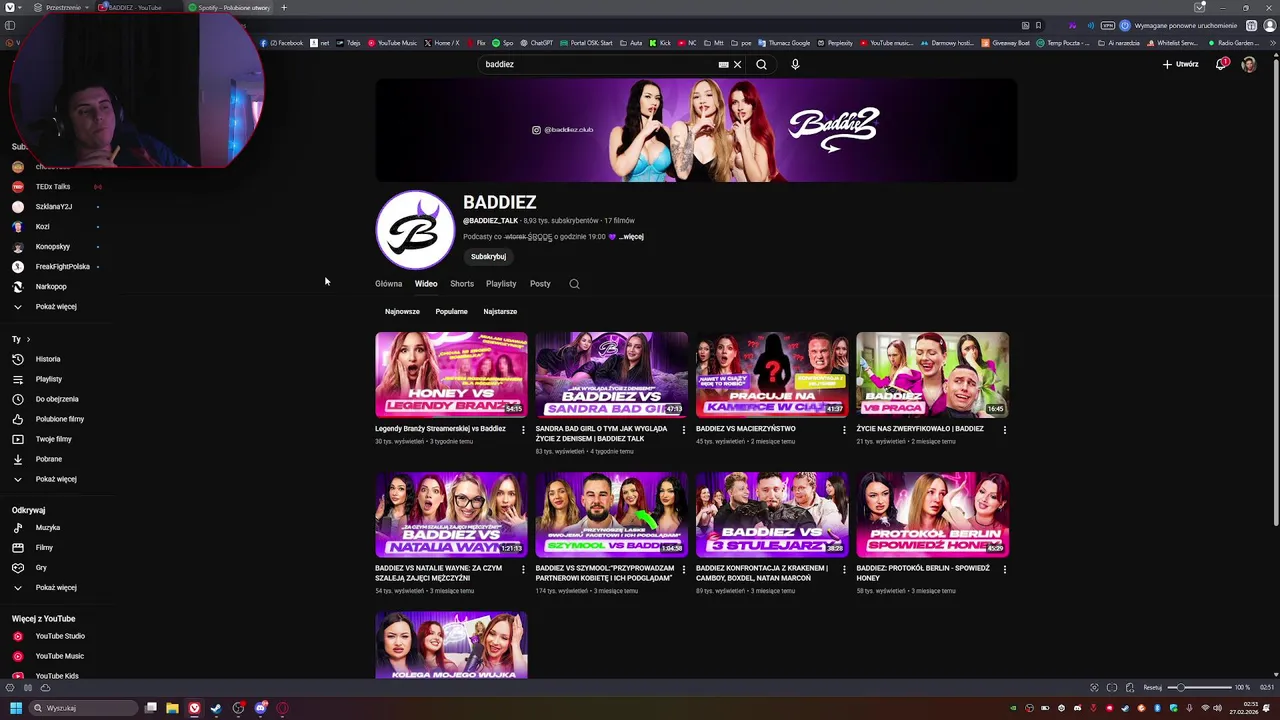Open File Explorer from the taskbar
This screenshot has width=1280, height=720.
click(172, 708)
